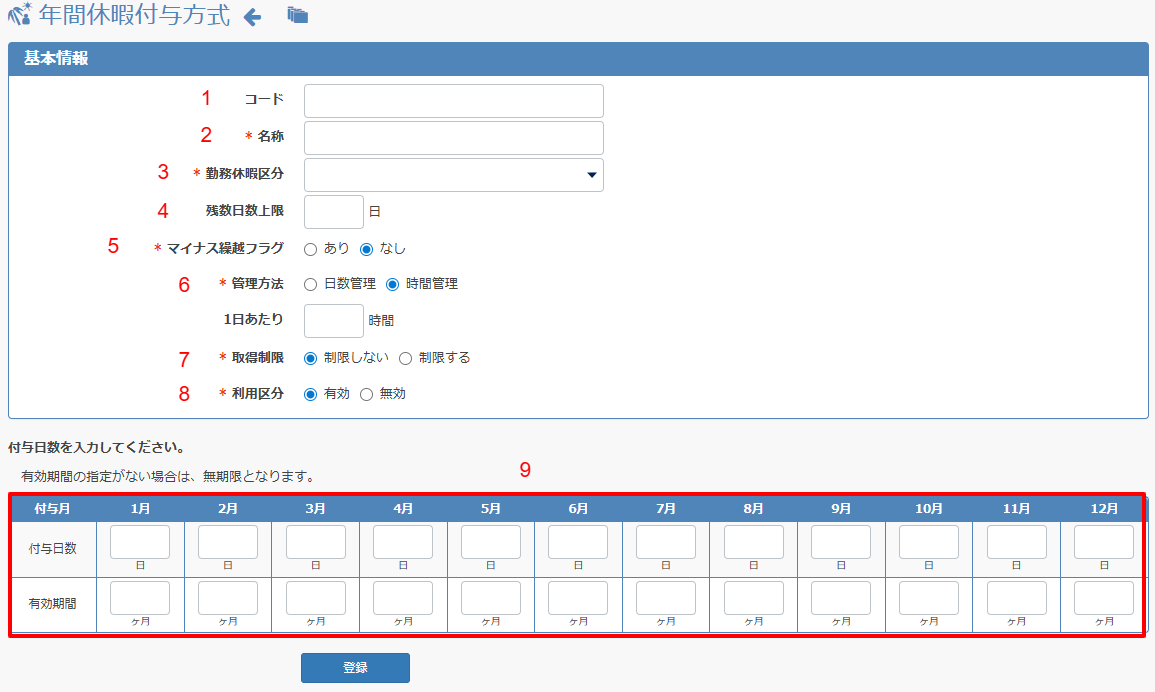Screen dimensions: 1155x692
Task: Focus 有効期間 input for 11月
Action: point(1017,598)
